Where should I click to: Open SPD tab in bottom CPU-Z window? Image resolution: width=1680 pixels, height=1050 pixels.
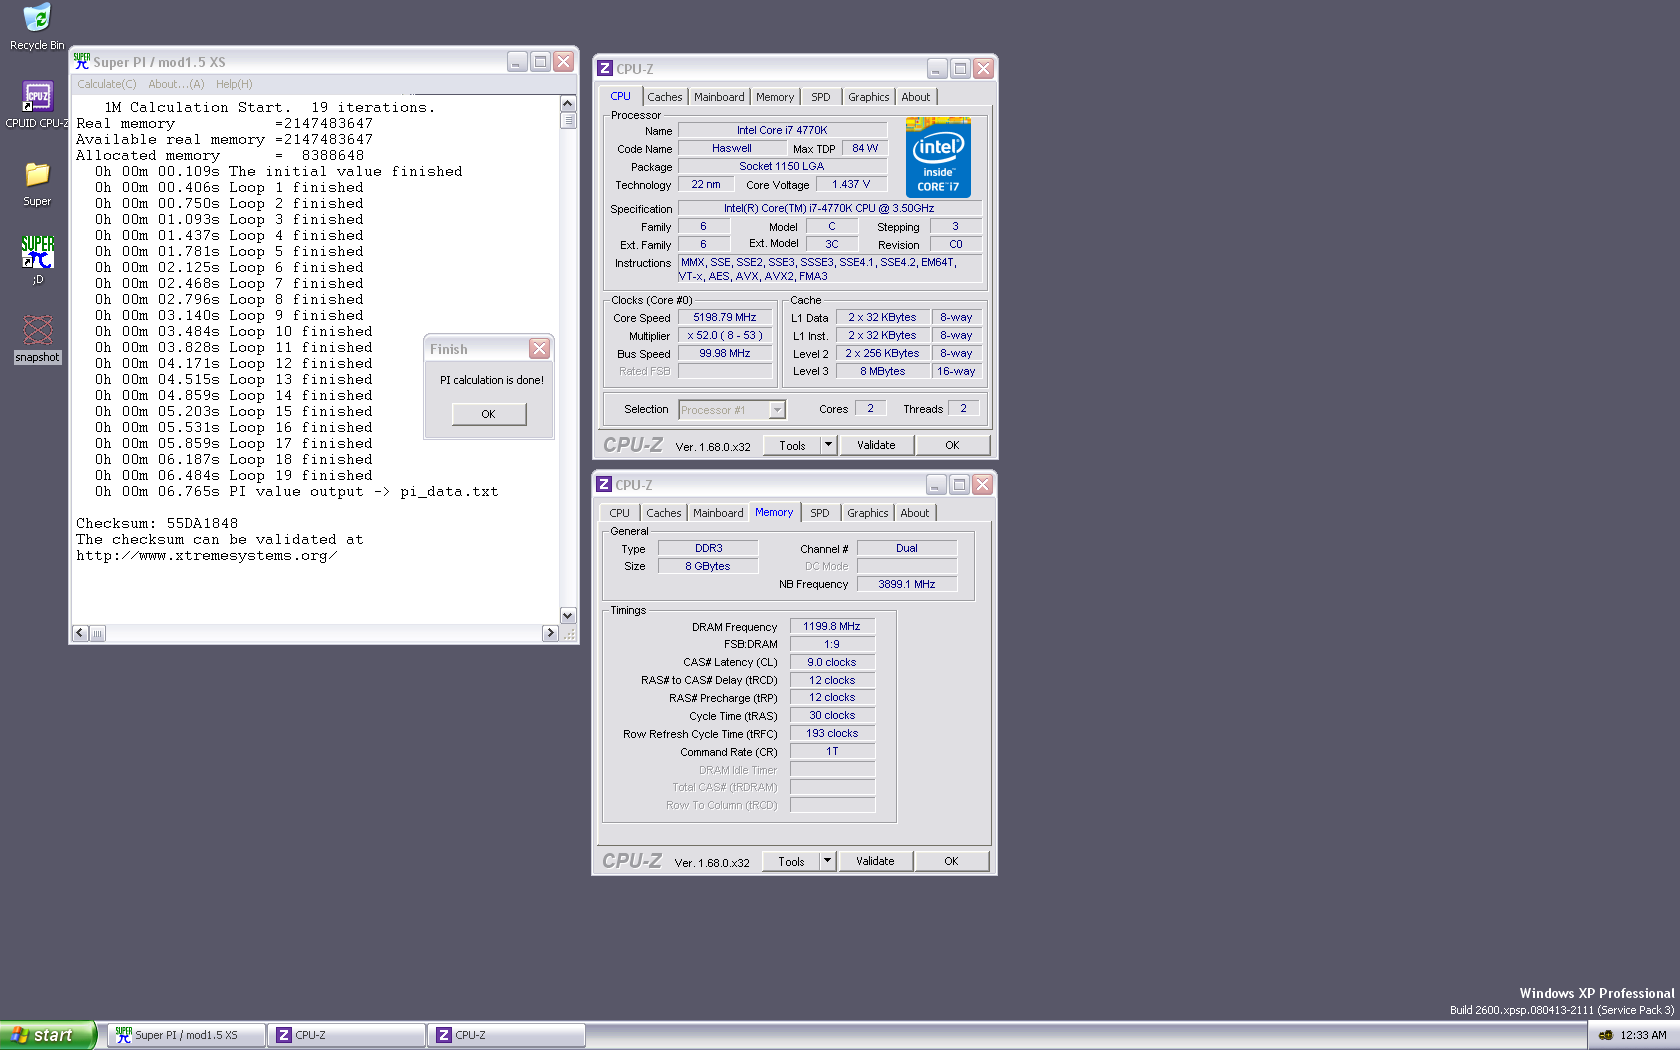click(x=820, y=513)
